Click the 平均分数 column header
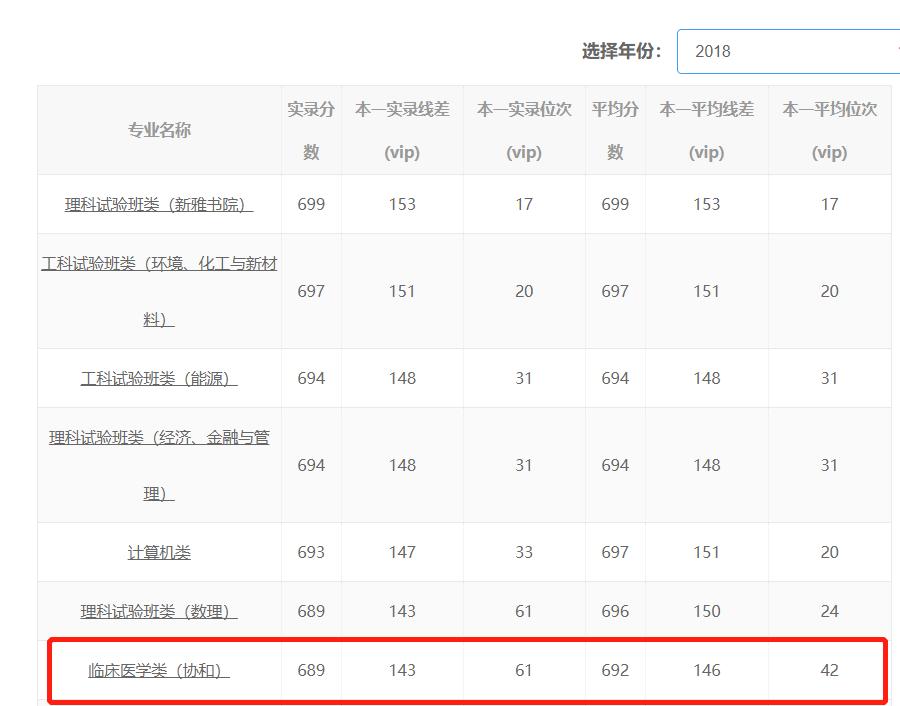The width and height of the screenshot is (900, 706). (614, 130)
